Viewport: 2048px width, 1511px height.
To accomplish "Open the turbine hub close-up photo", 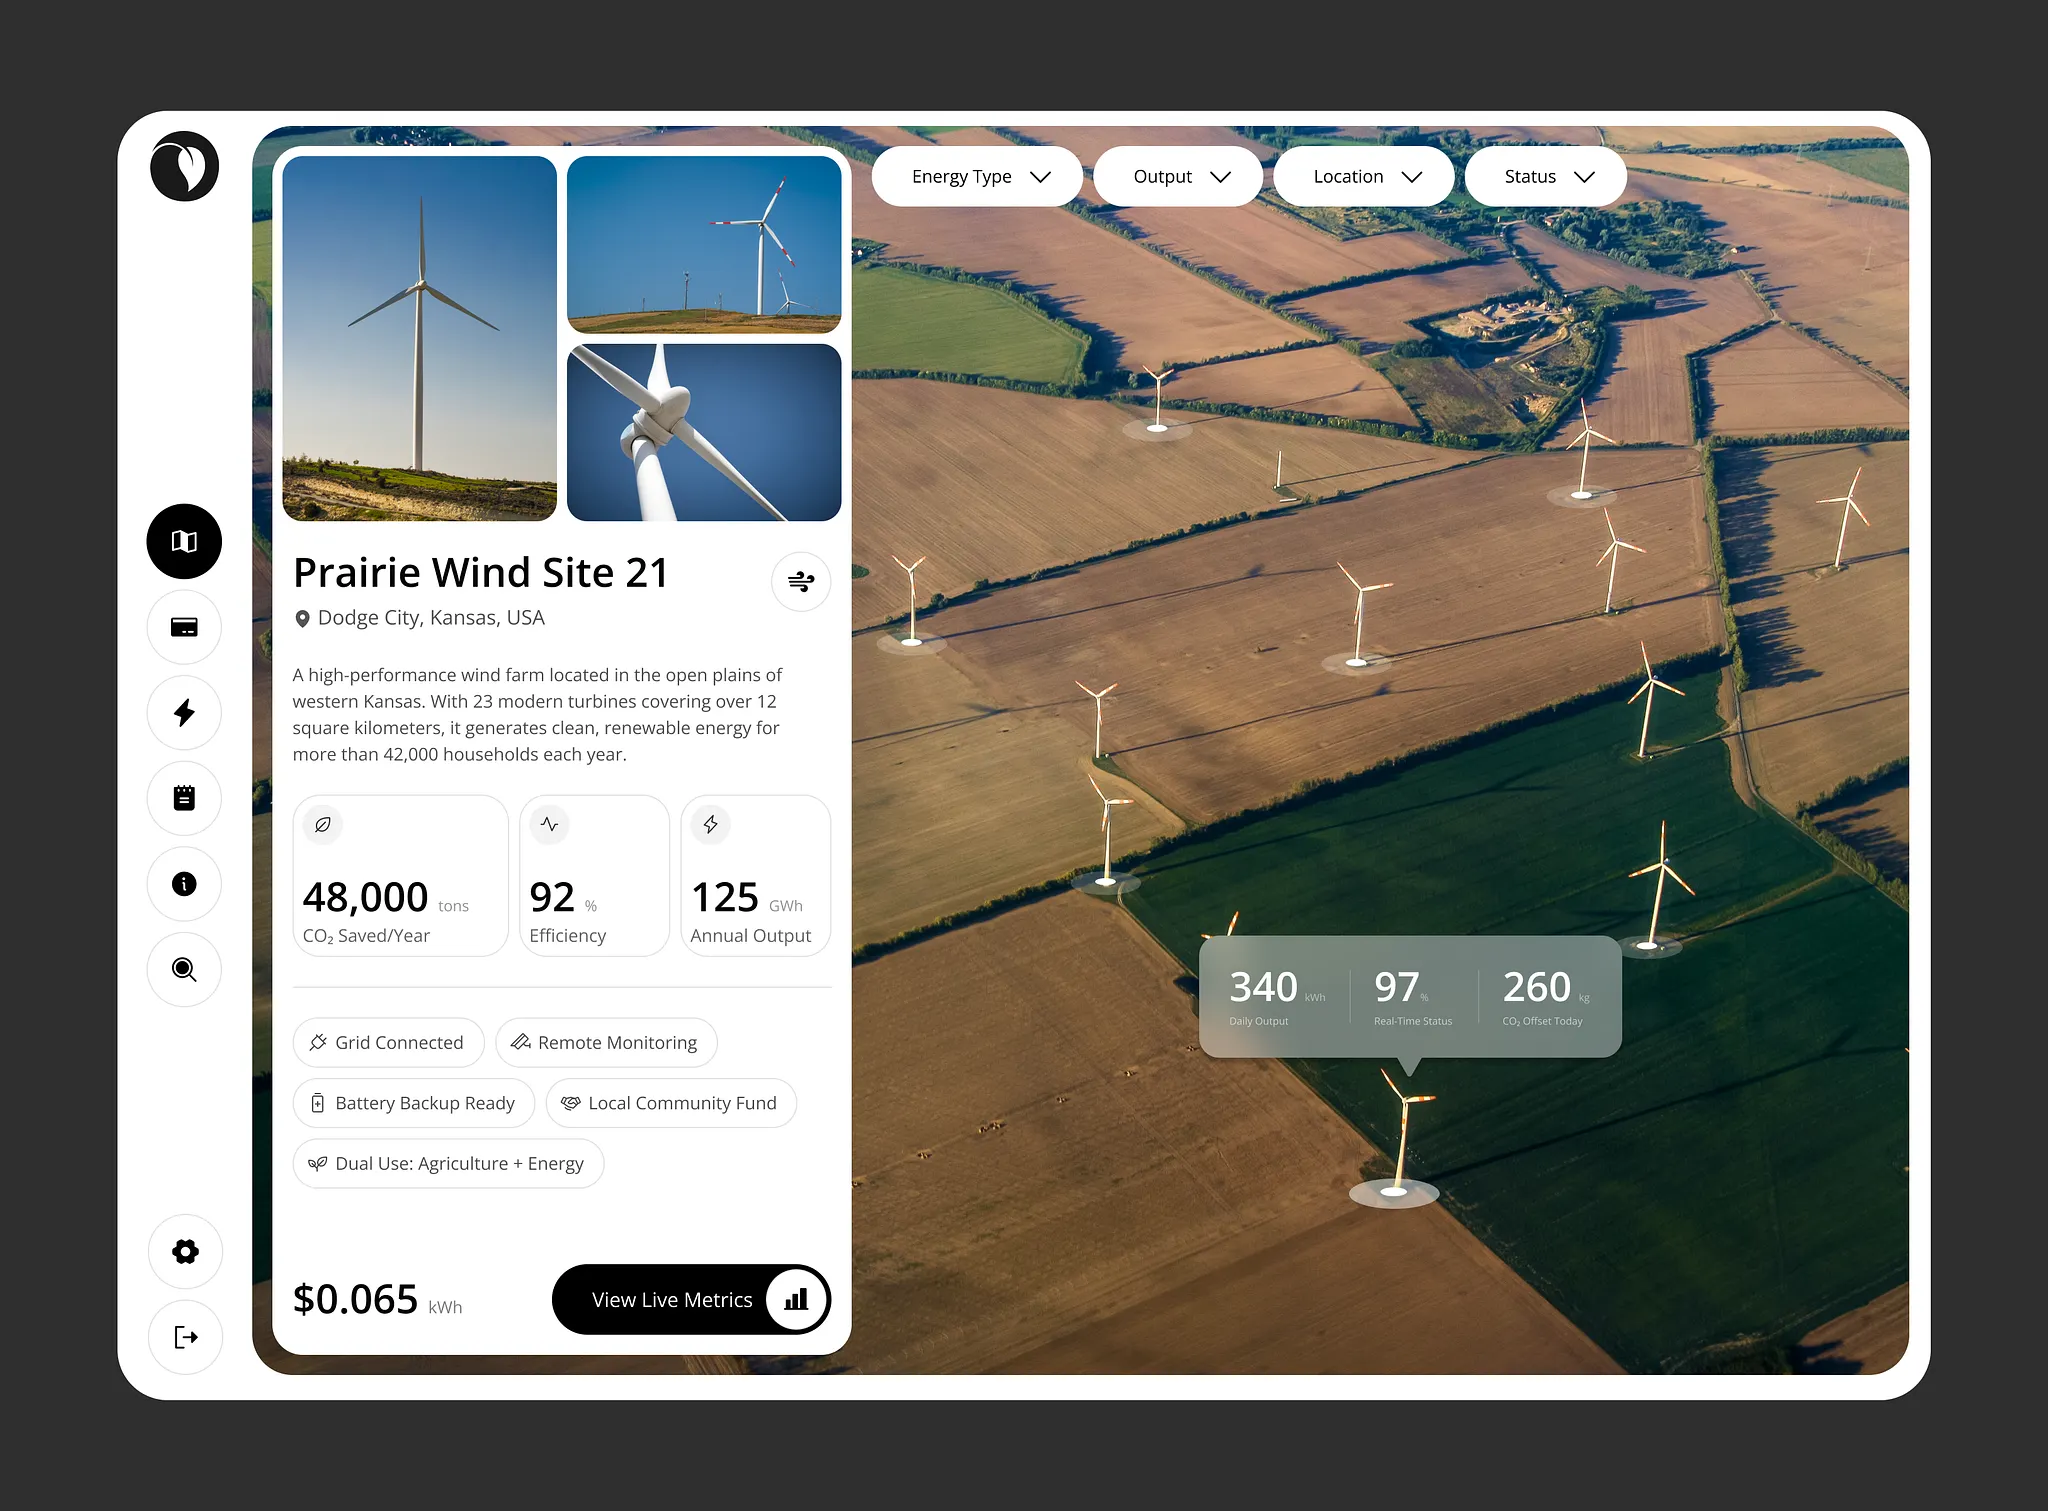I will [x=704, y=432].
